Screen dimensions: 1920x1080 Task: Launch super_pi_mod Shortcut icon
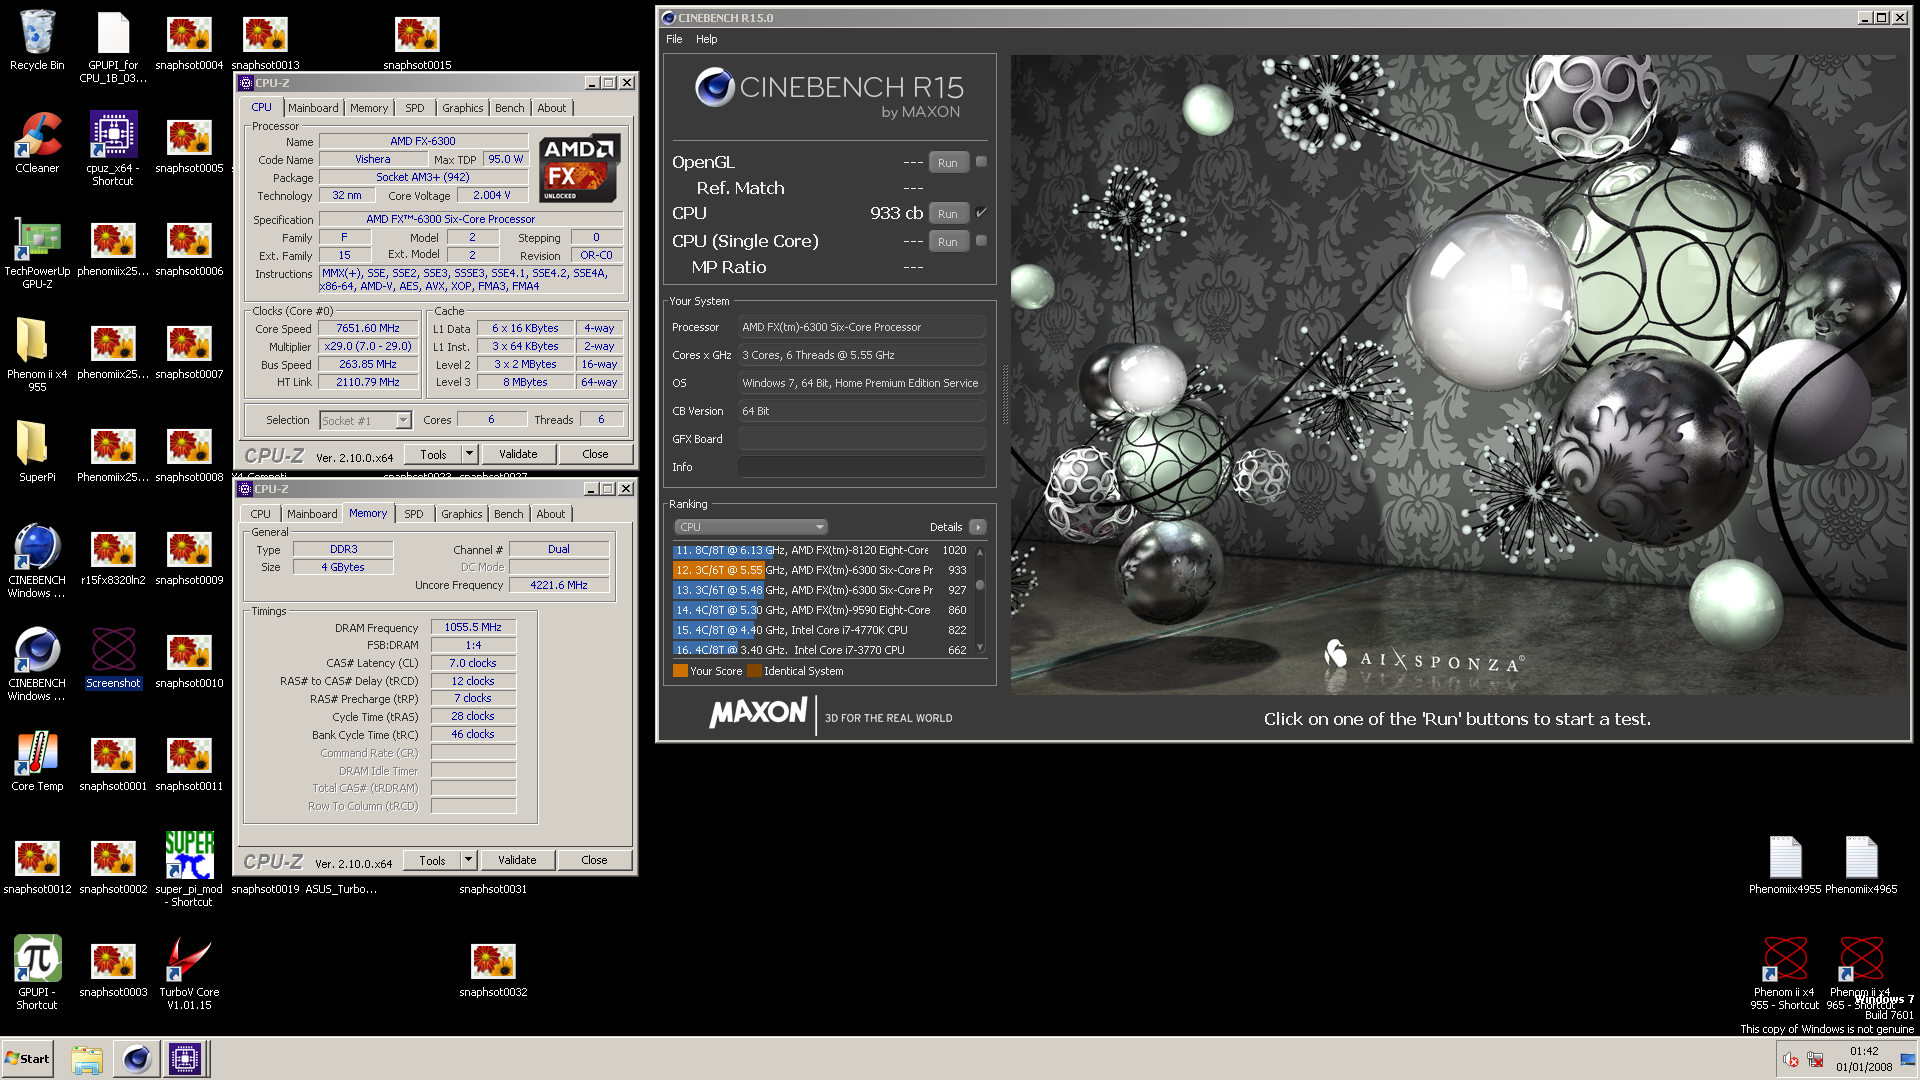pyautogui.click(x=189, y=869)
